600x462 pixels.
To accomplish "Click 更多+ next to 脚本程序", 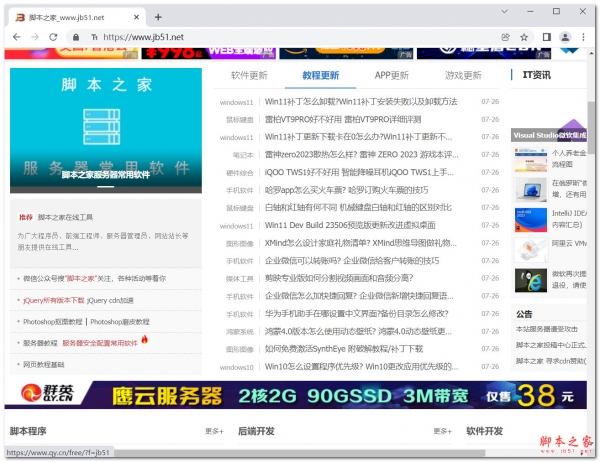I will point(214,431).
